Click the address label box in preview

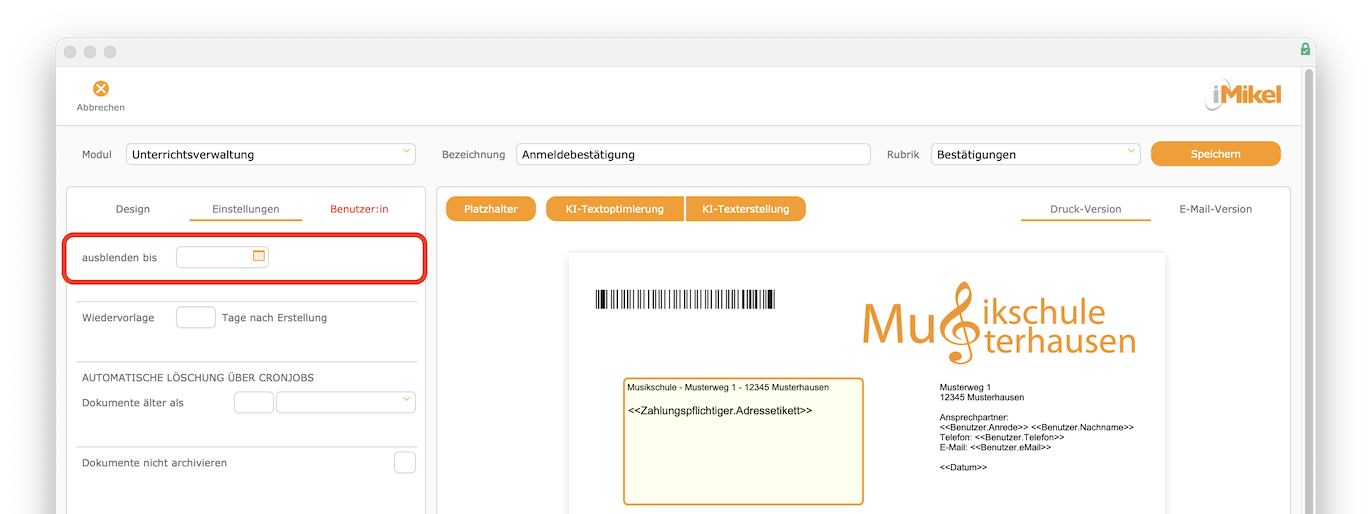pos(743,441)
